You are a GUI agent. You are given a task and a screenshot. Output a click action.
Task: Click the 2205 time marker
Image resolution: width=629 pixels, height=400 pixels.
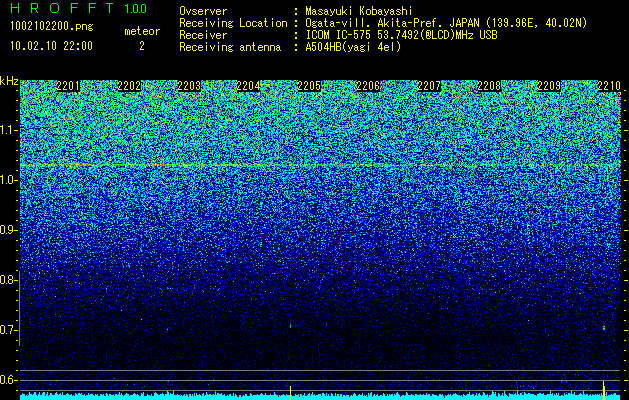tap(309, 86)
